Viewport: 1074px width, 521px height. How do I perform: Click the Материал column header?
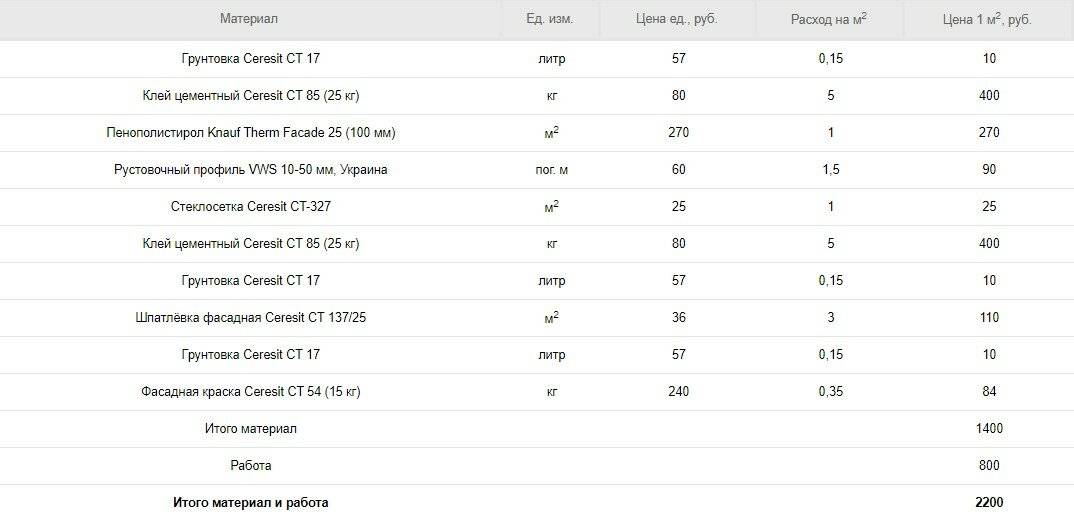249,19
